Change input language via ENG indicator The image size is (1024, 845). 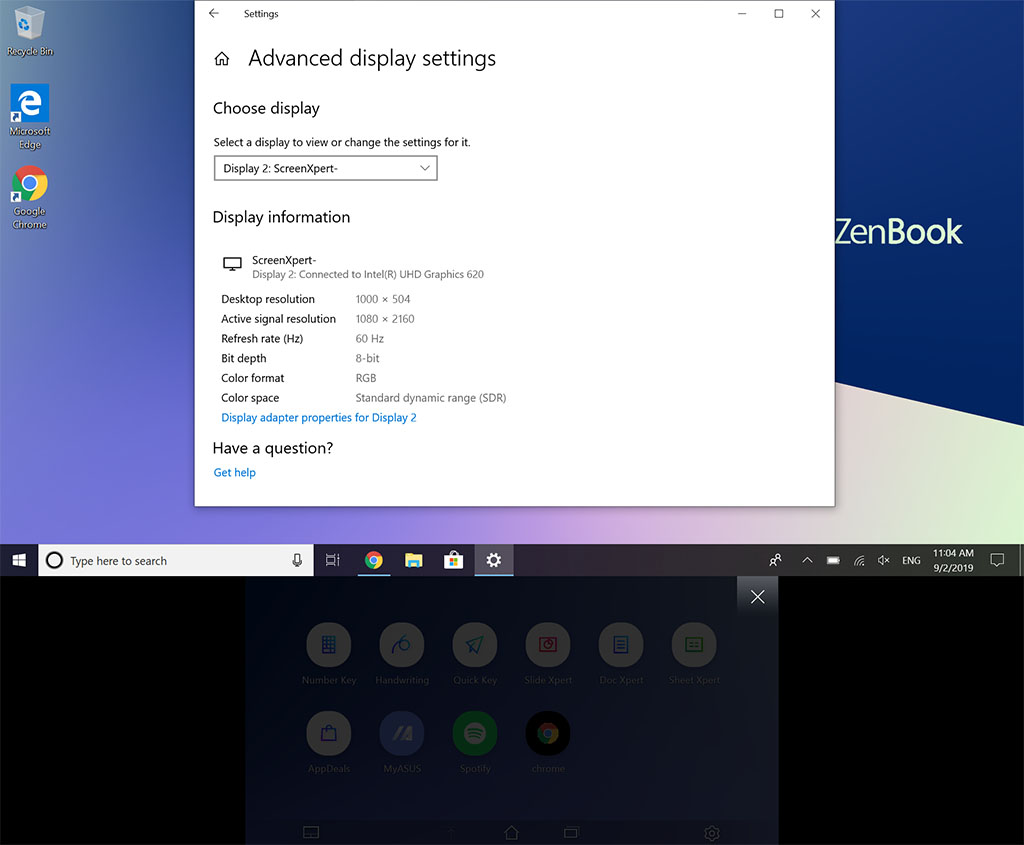pos(911,560)
